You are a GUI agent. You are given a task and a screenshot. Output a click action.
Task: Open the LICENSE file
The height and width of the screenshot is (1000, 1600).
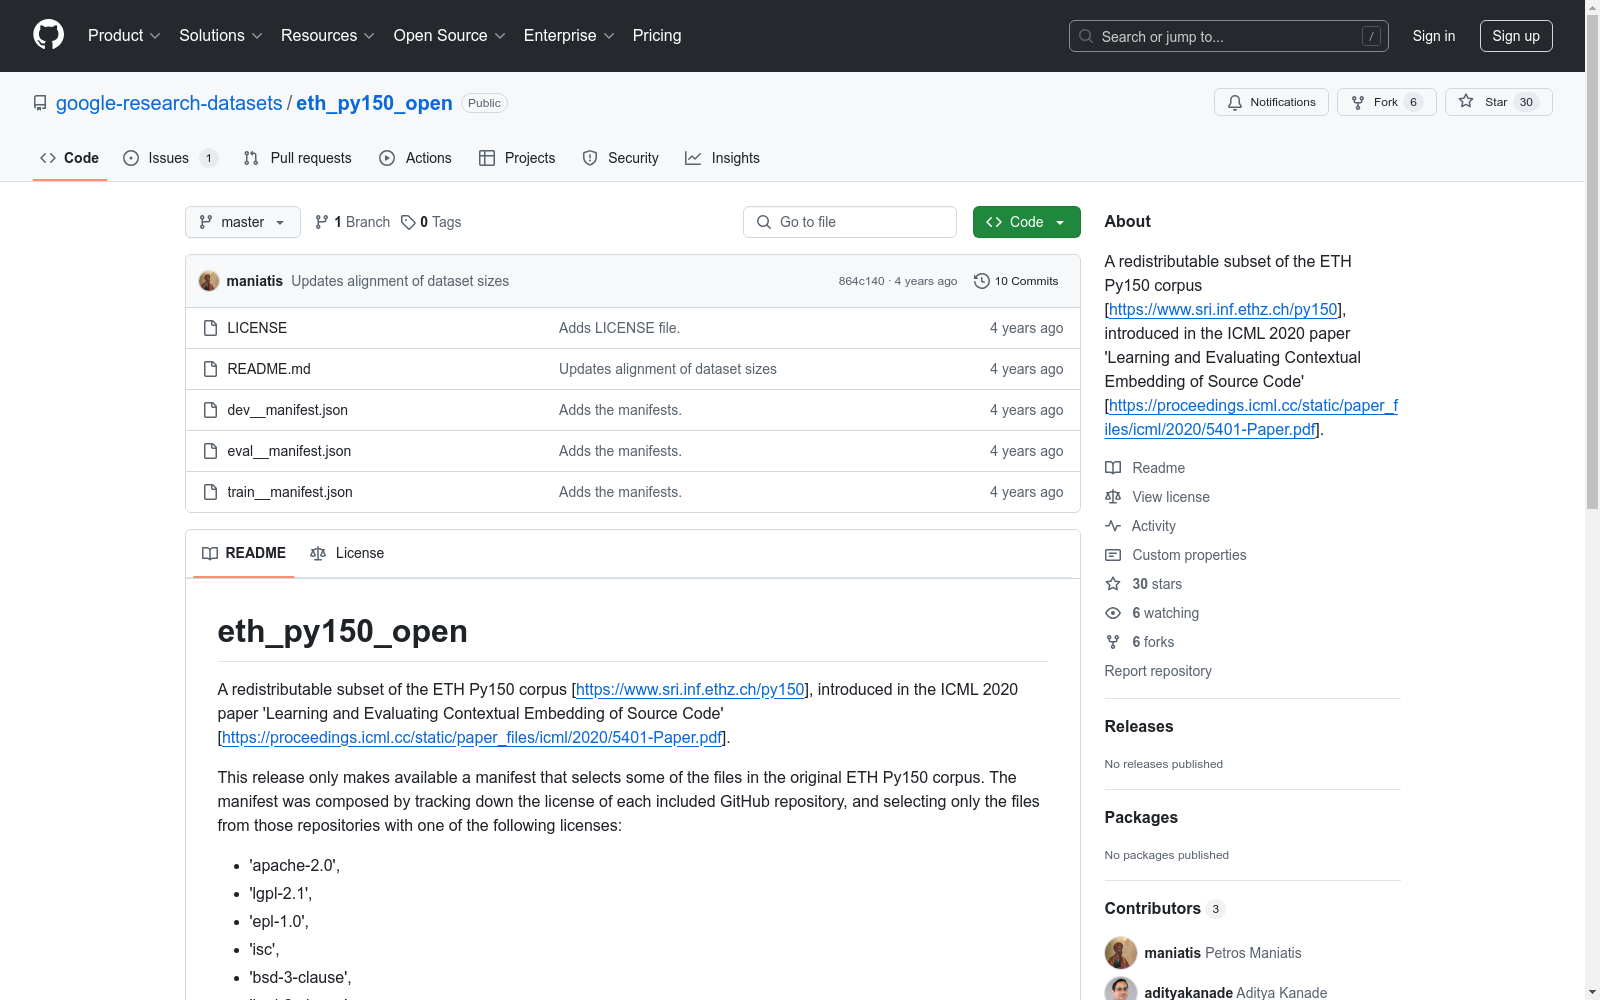point(257,328)
